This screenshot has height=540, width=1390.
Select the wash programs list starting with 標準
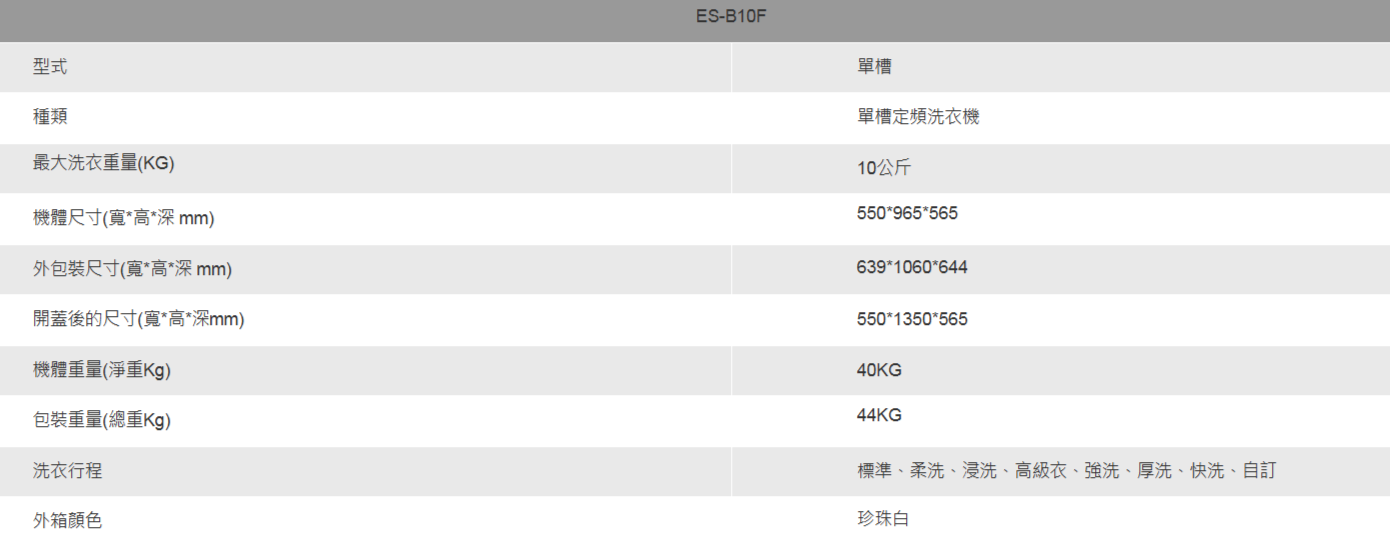pos(1066,470)
